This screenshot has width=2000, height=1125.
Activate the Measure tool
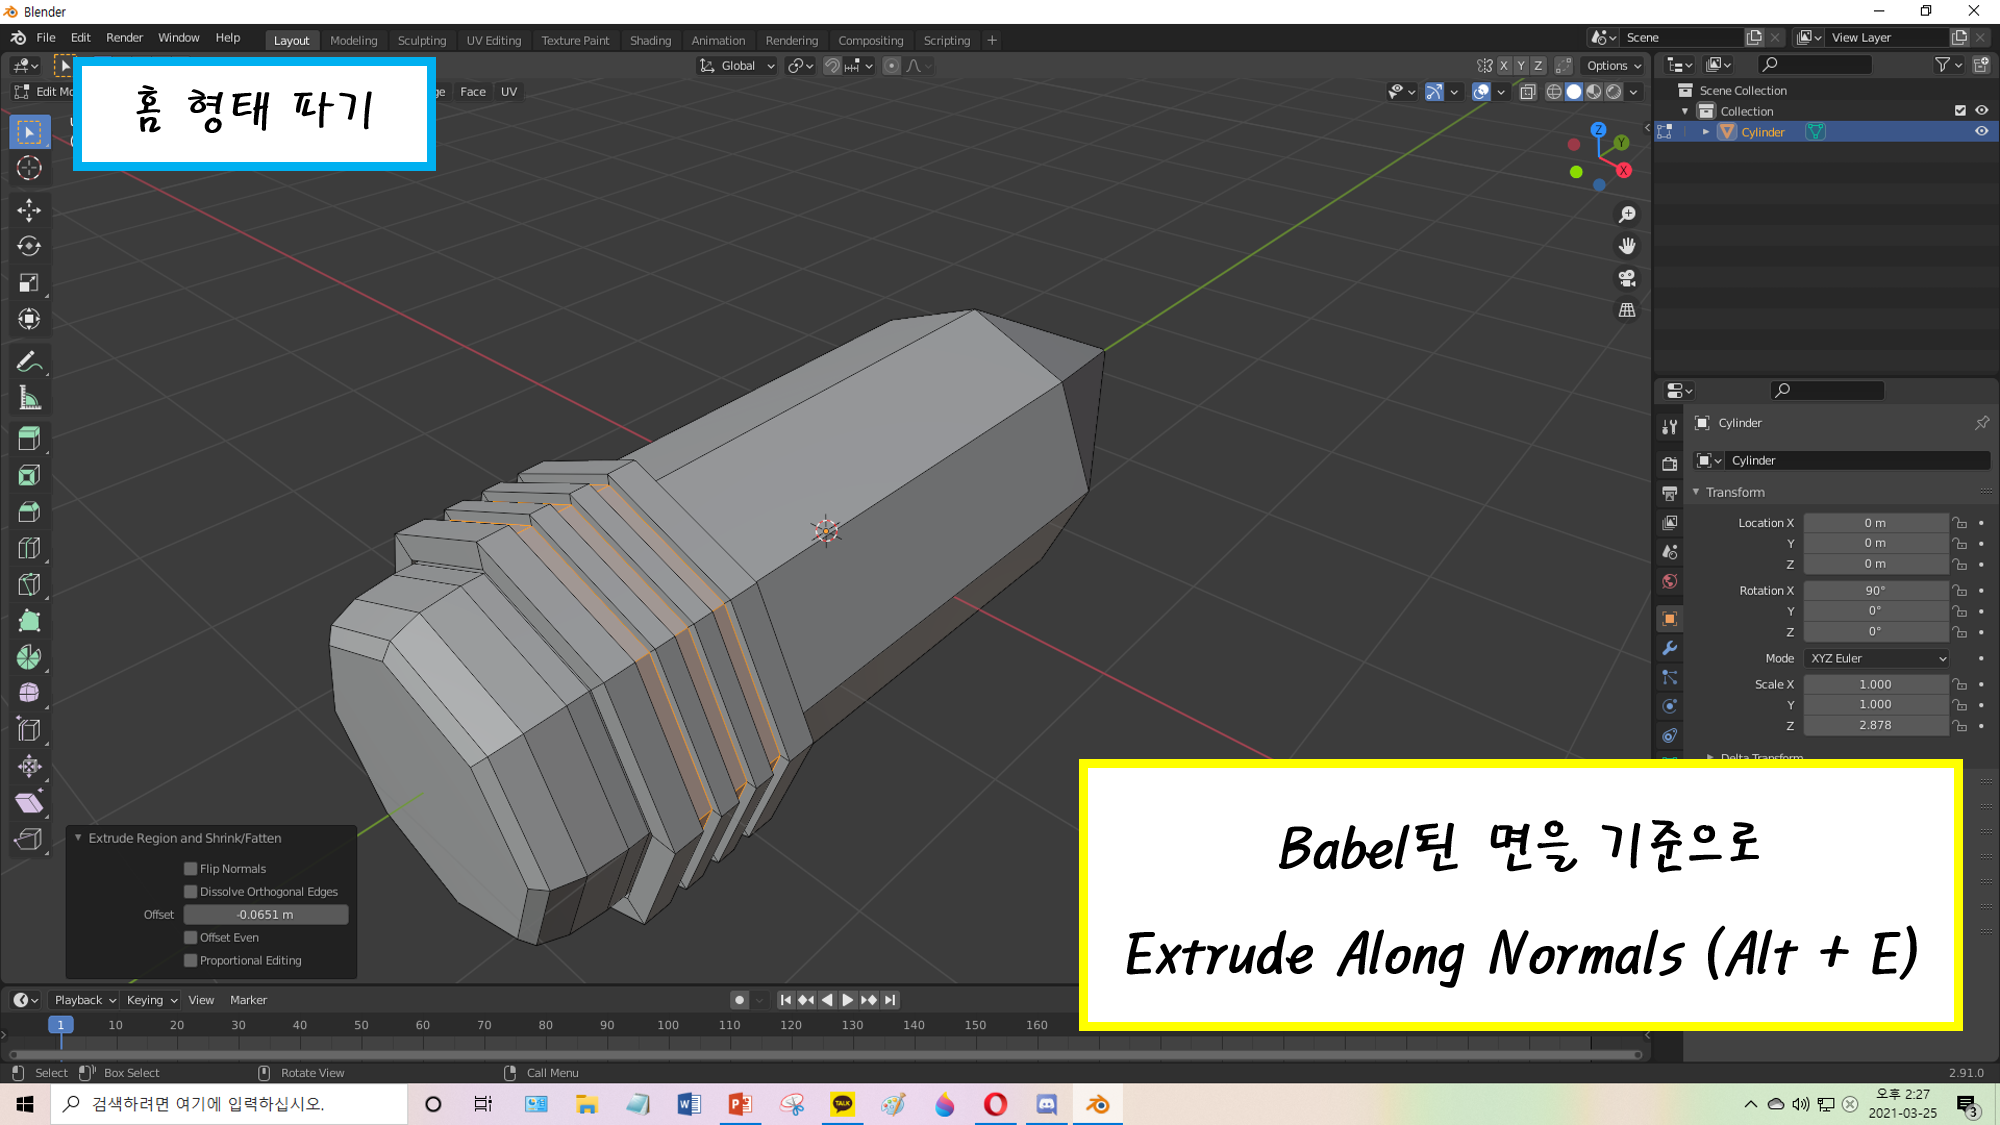click(x=29, y=399)
